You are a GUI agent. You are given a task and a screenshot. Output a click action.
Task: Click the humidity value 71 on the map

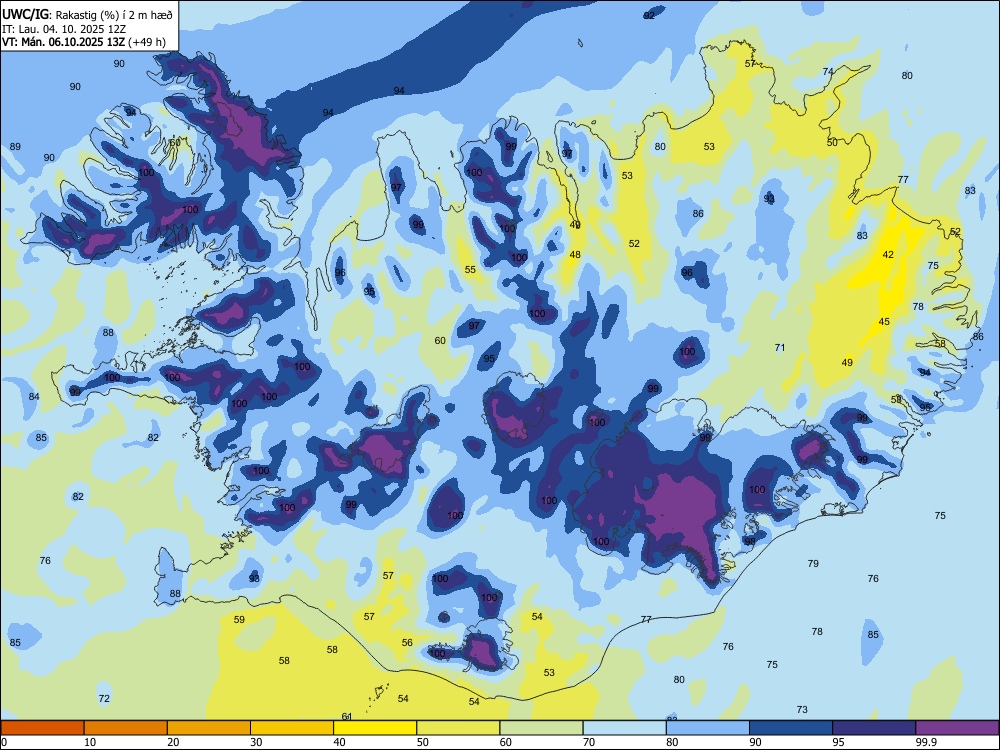[x=780, y=348]
